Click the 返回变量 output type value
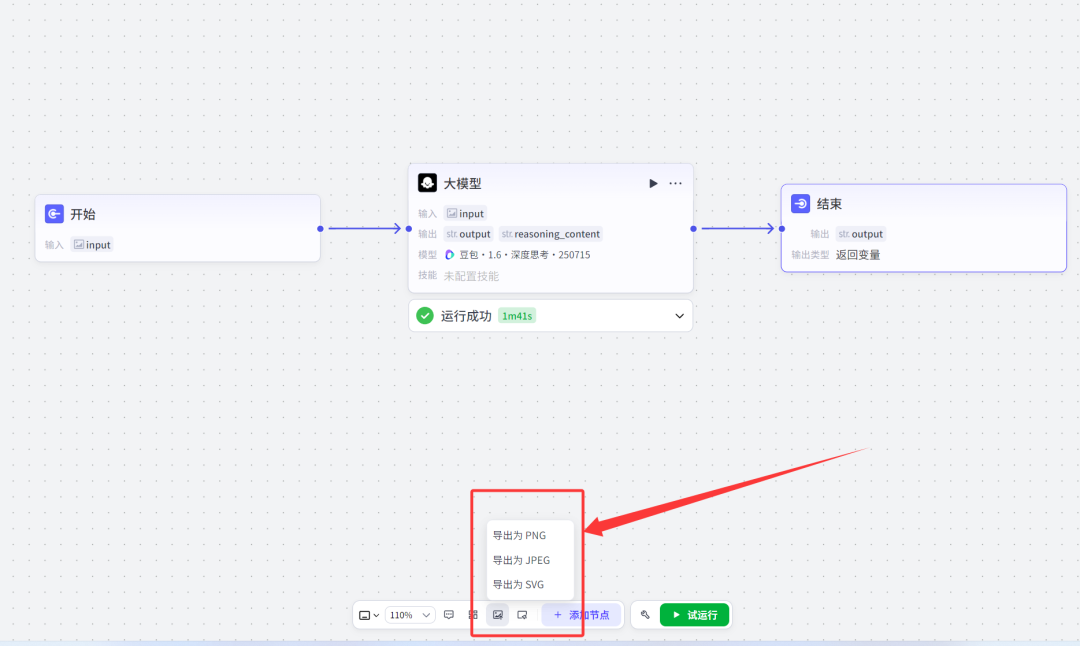The width and height of the screenshot is (1080, 646). tap(858, 255)
